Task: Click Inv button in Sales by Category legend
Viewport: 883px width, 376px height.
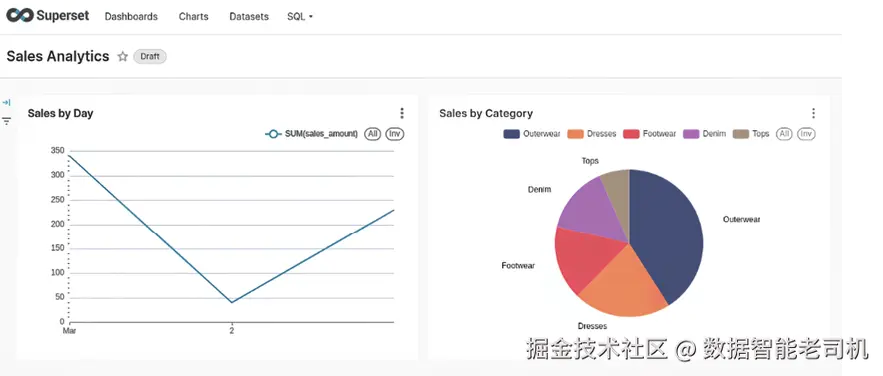Action: [x=806, y=134]
